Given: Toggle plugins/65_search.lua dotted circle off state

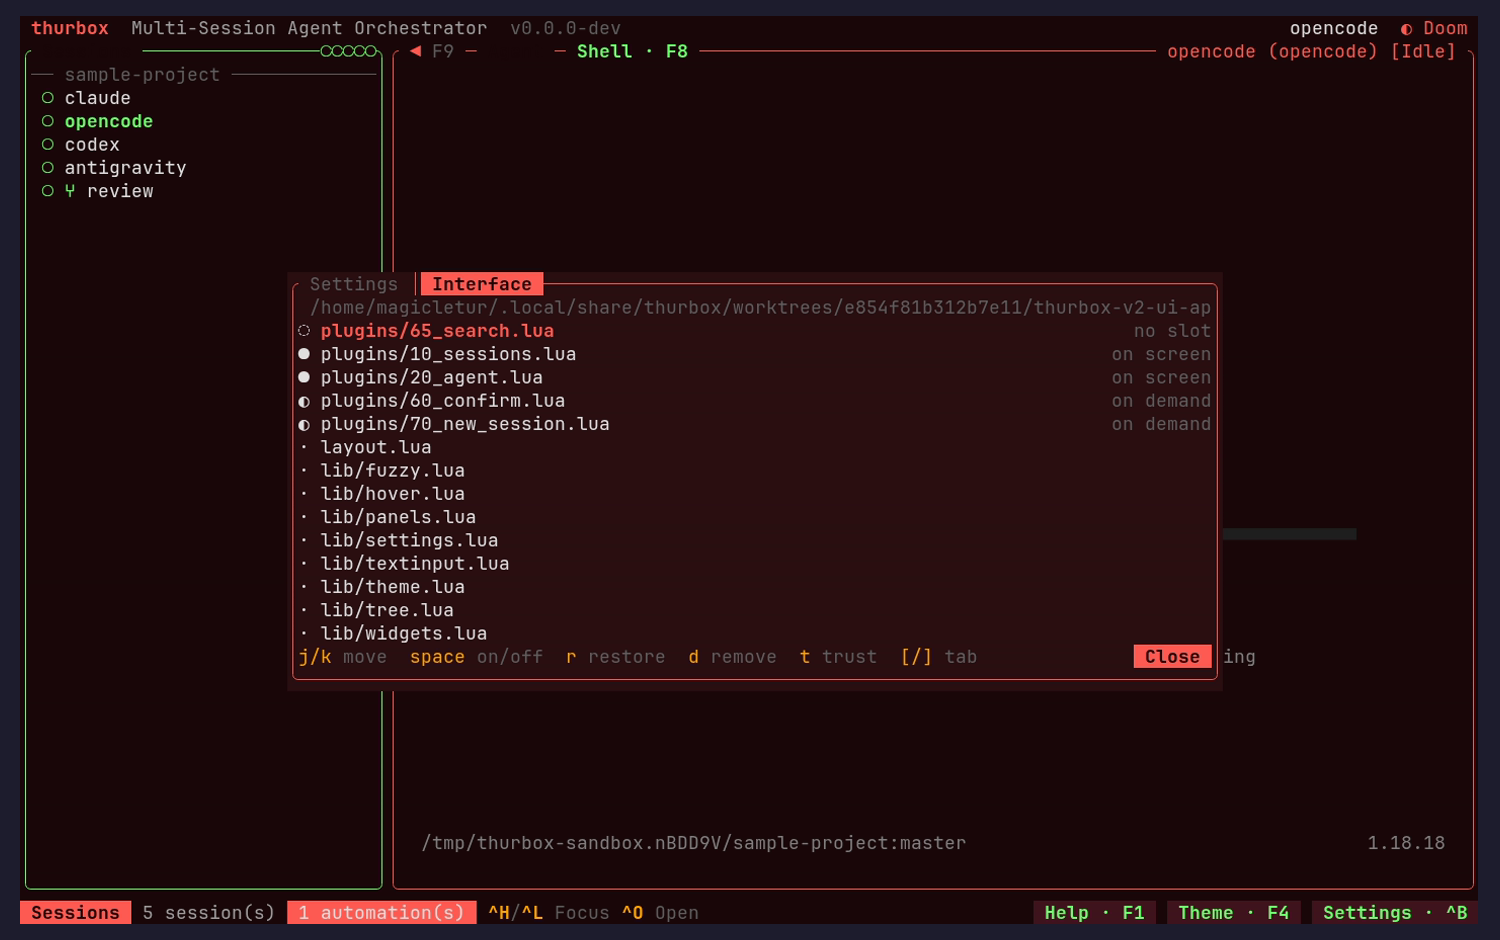Looking at the screenshot, I should (x=304, y=331).
